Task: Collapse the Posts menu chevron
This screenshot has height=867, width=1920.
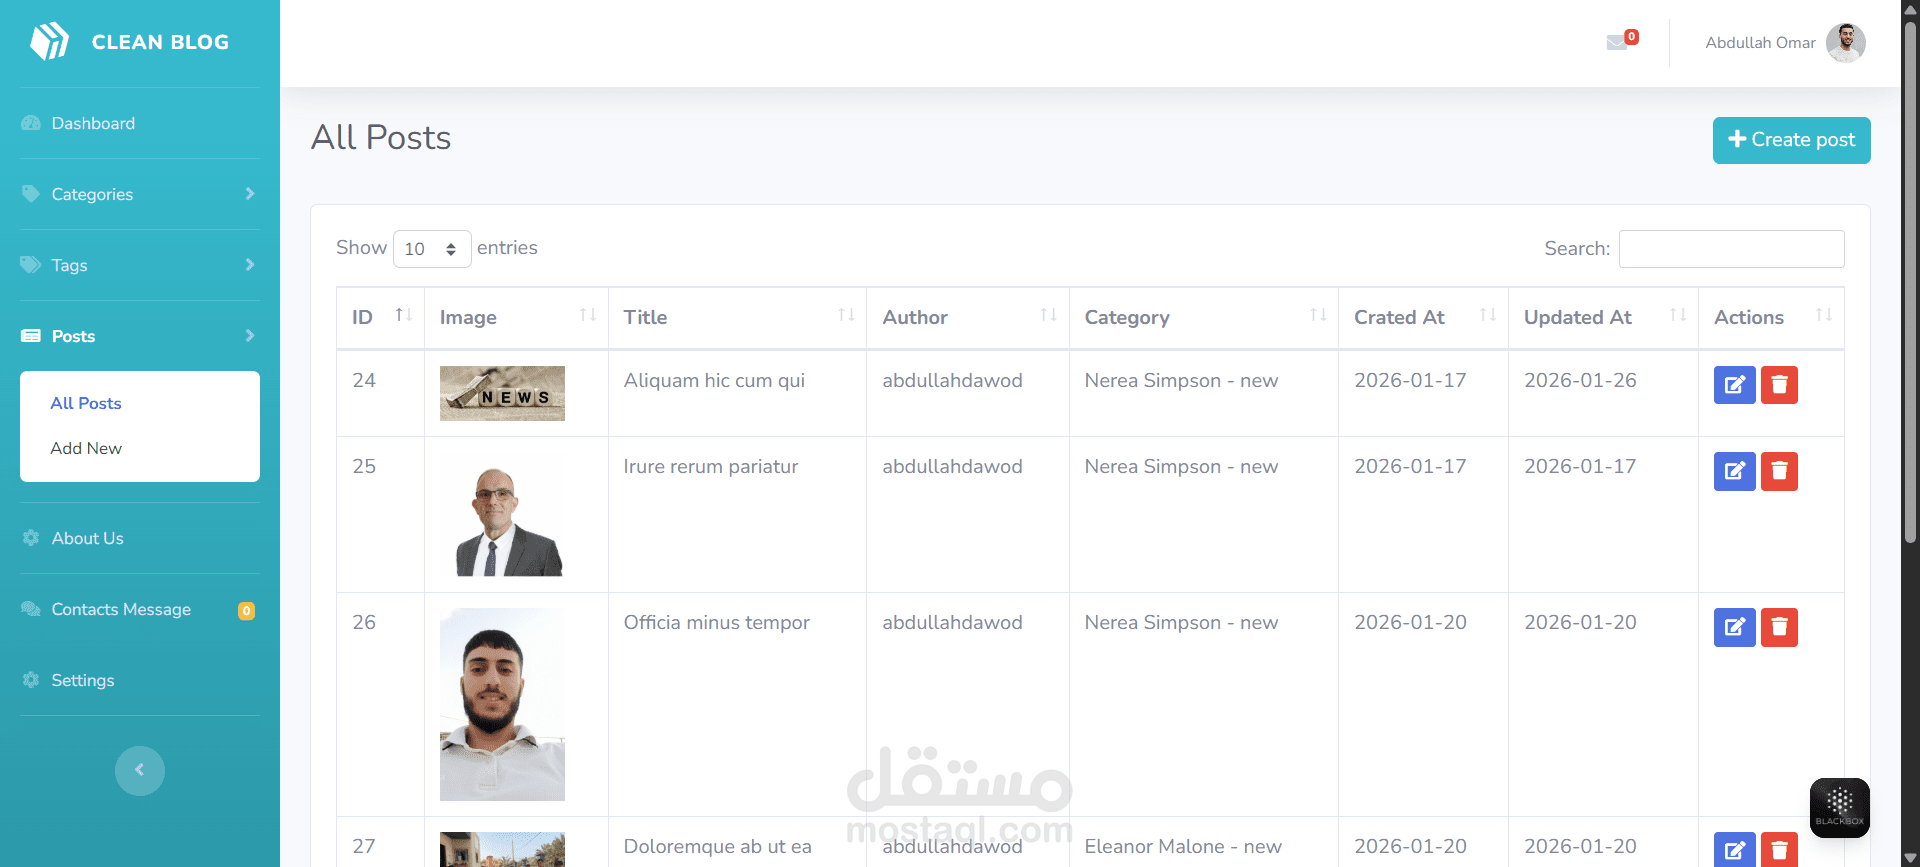Action: (250, 336)
